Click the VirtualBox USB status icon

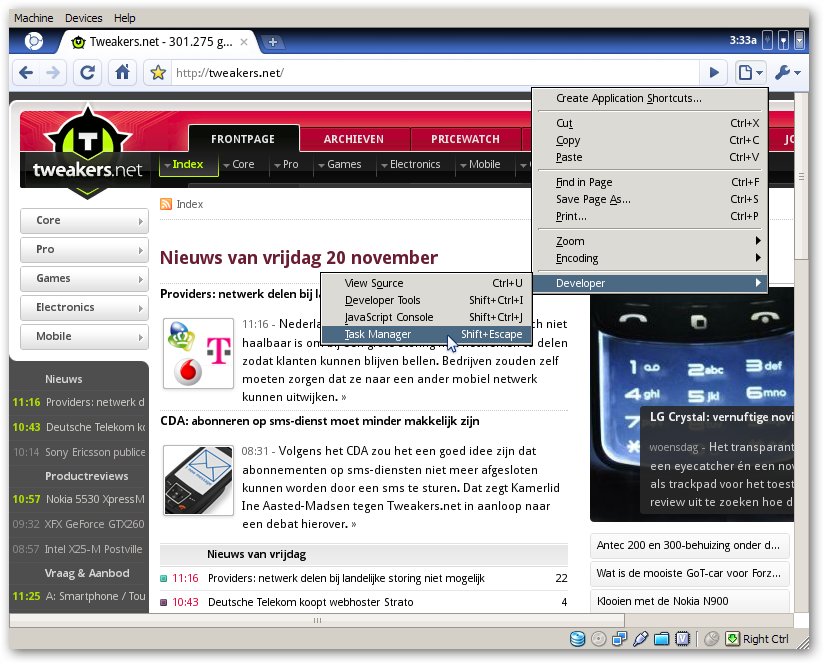pyautogui.click(x=640, y=639)
